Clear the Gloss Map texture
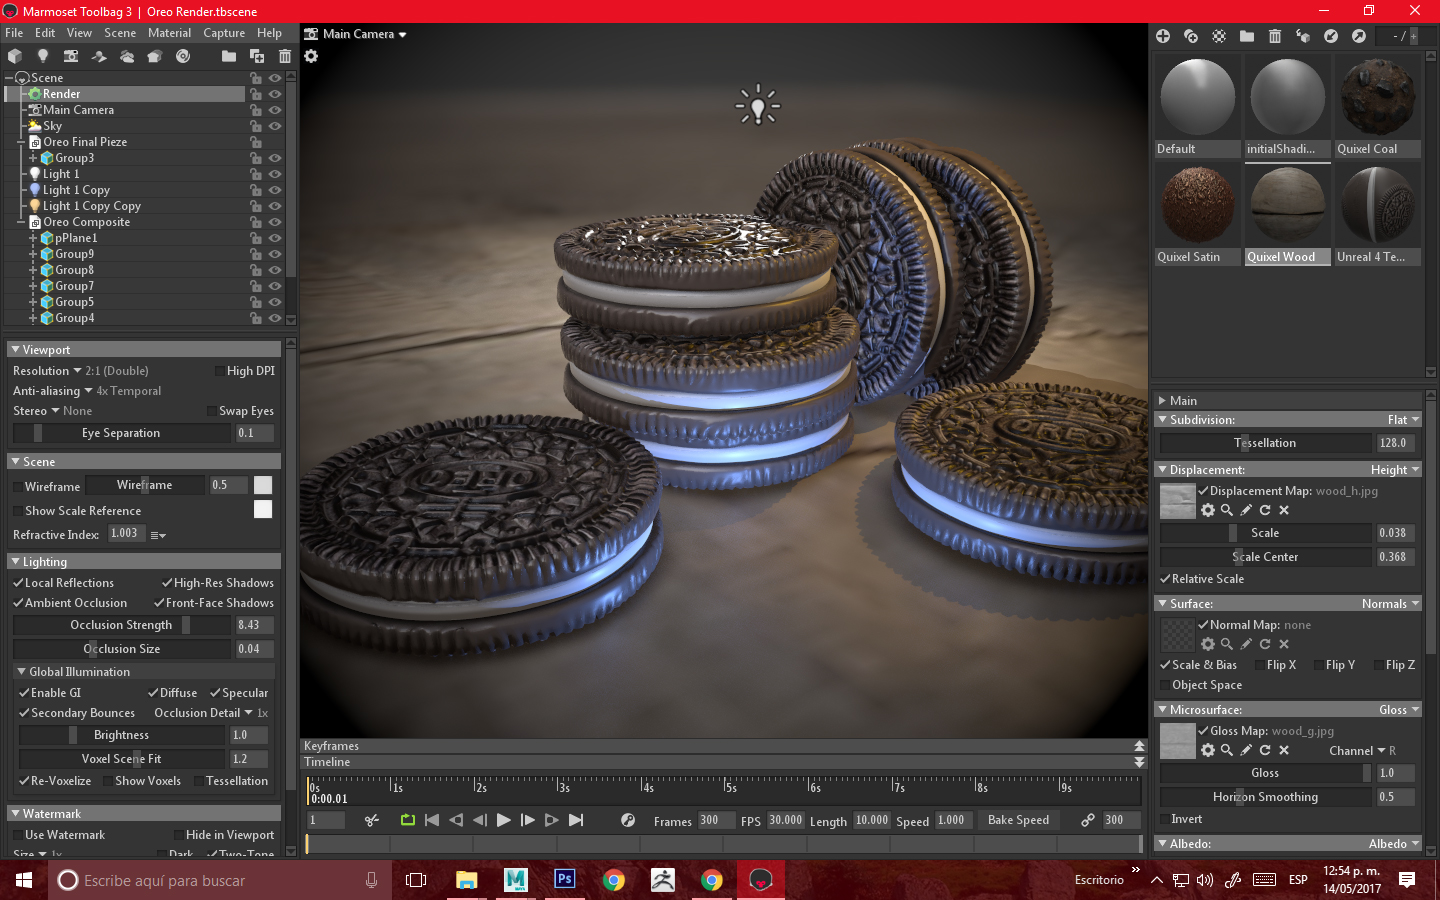 pyautogui.click(x=1284, y=750)
